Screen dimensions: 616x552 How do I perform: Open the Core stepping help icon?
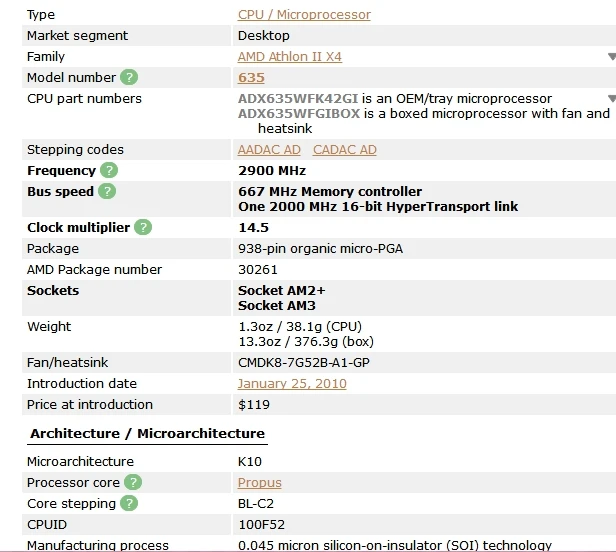[129, 503]
